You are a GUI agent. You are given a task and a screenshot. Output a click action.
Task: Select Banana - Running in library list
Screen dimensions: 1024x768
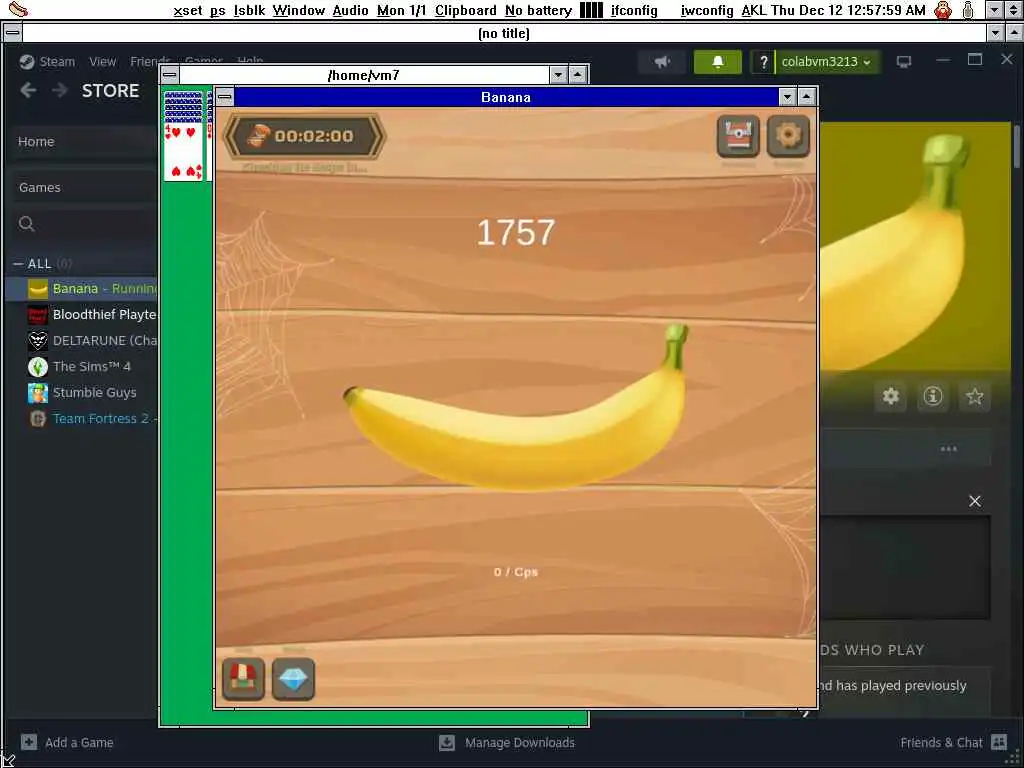pyautogui.click(x=82, y=289)
